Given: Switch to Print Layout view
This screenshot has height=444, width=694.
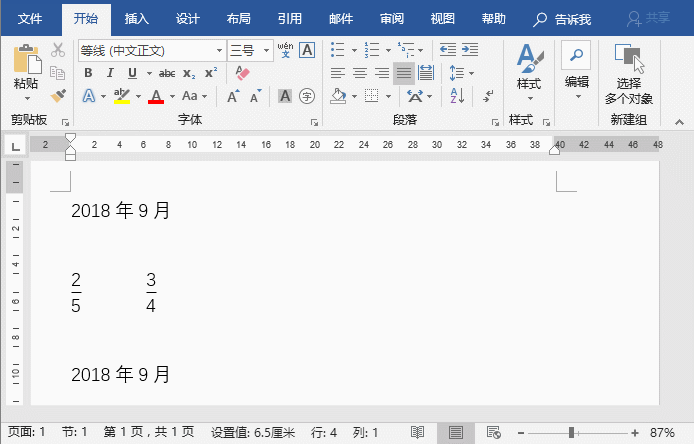Looking at the screenshot, I should point(455,432).
